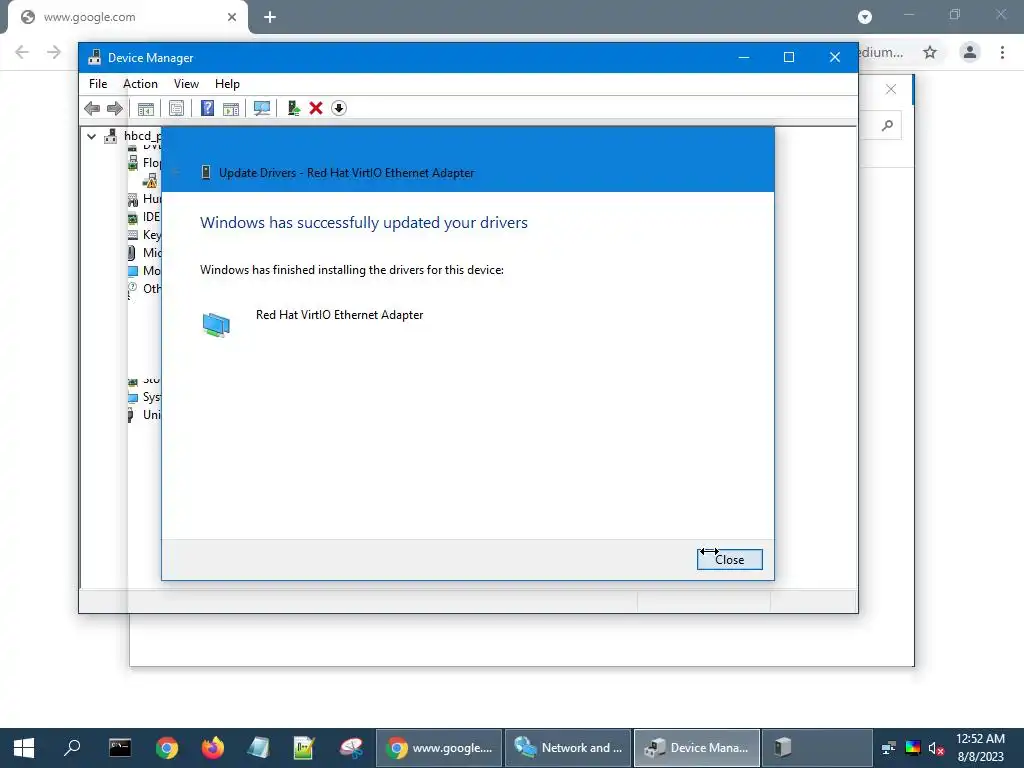Open the View menu in Device Manager
Screen dimensions: 1024x768
[x=186, y=84]
